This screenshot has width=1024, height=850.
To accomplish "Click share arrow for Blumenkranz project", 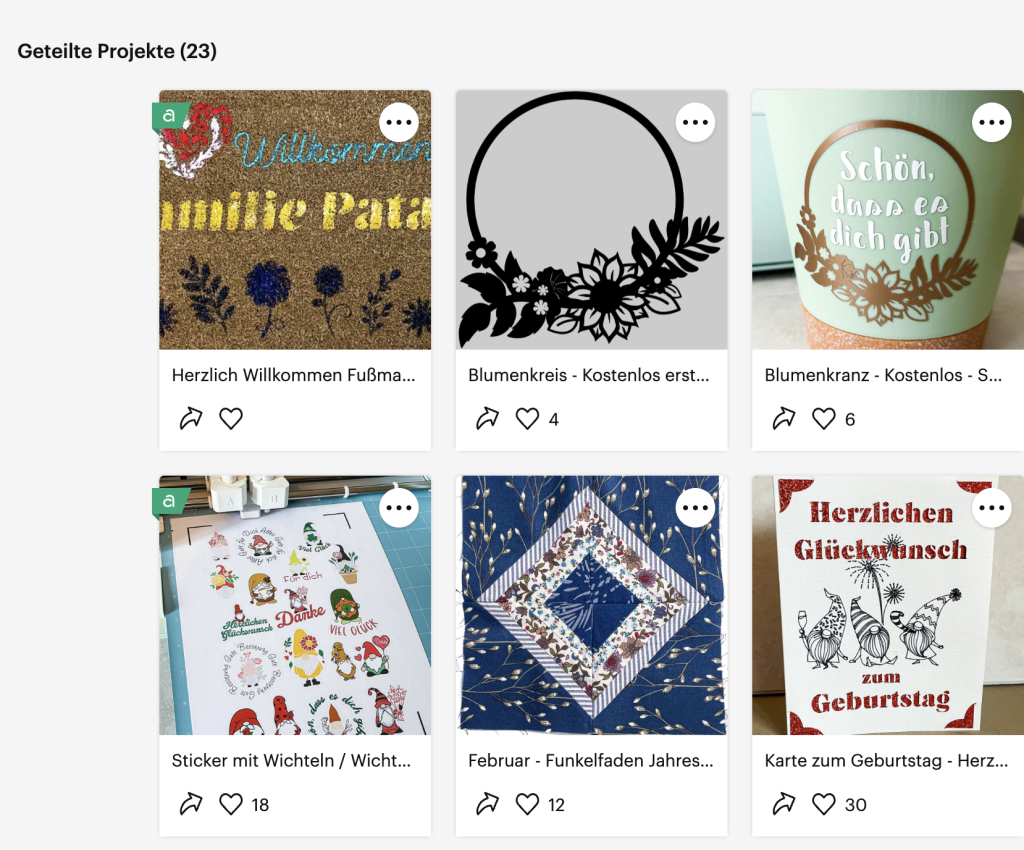I will (783, 419).
